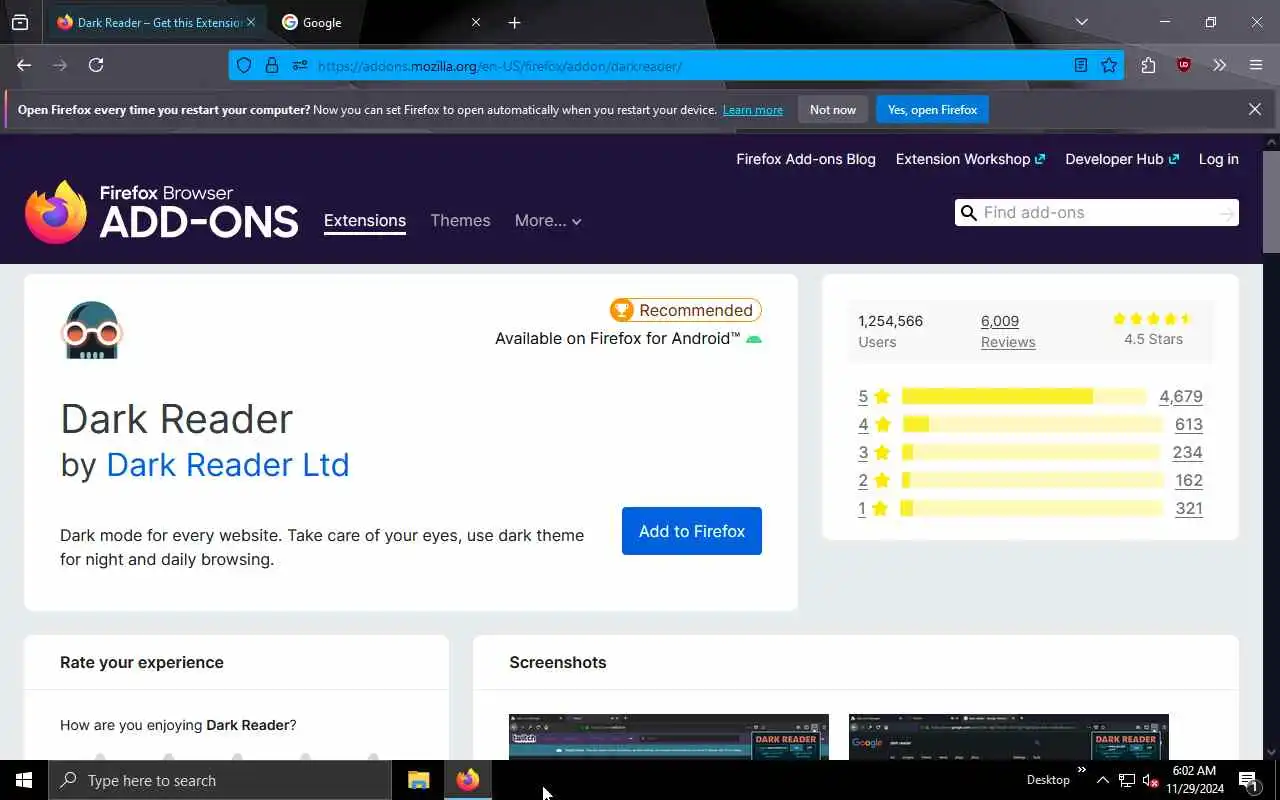Open the 6,009 Reviews link
This screenshot has height=800, width=1280.
click(1008, 331)
